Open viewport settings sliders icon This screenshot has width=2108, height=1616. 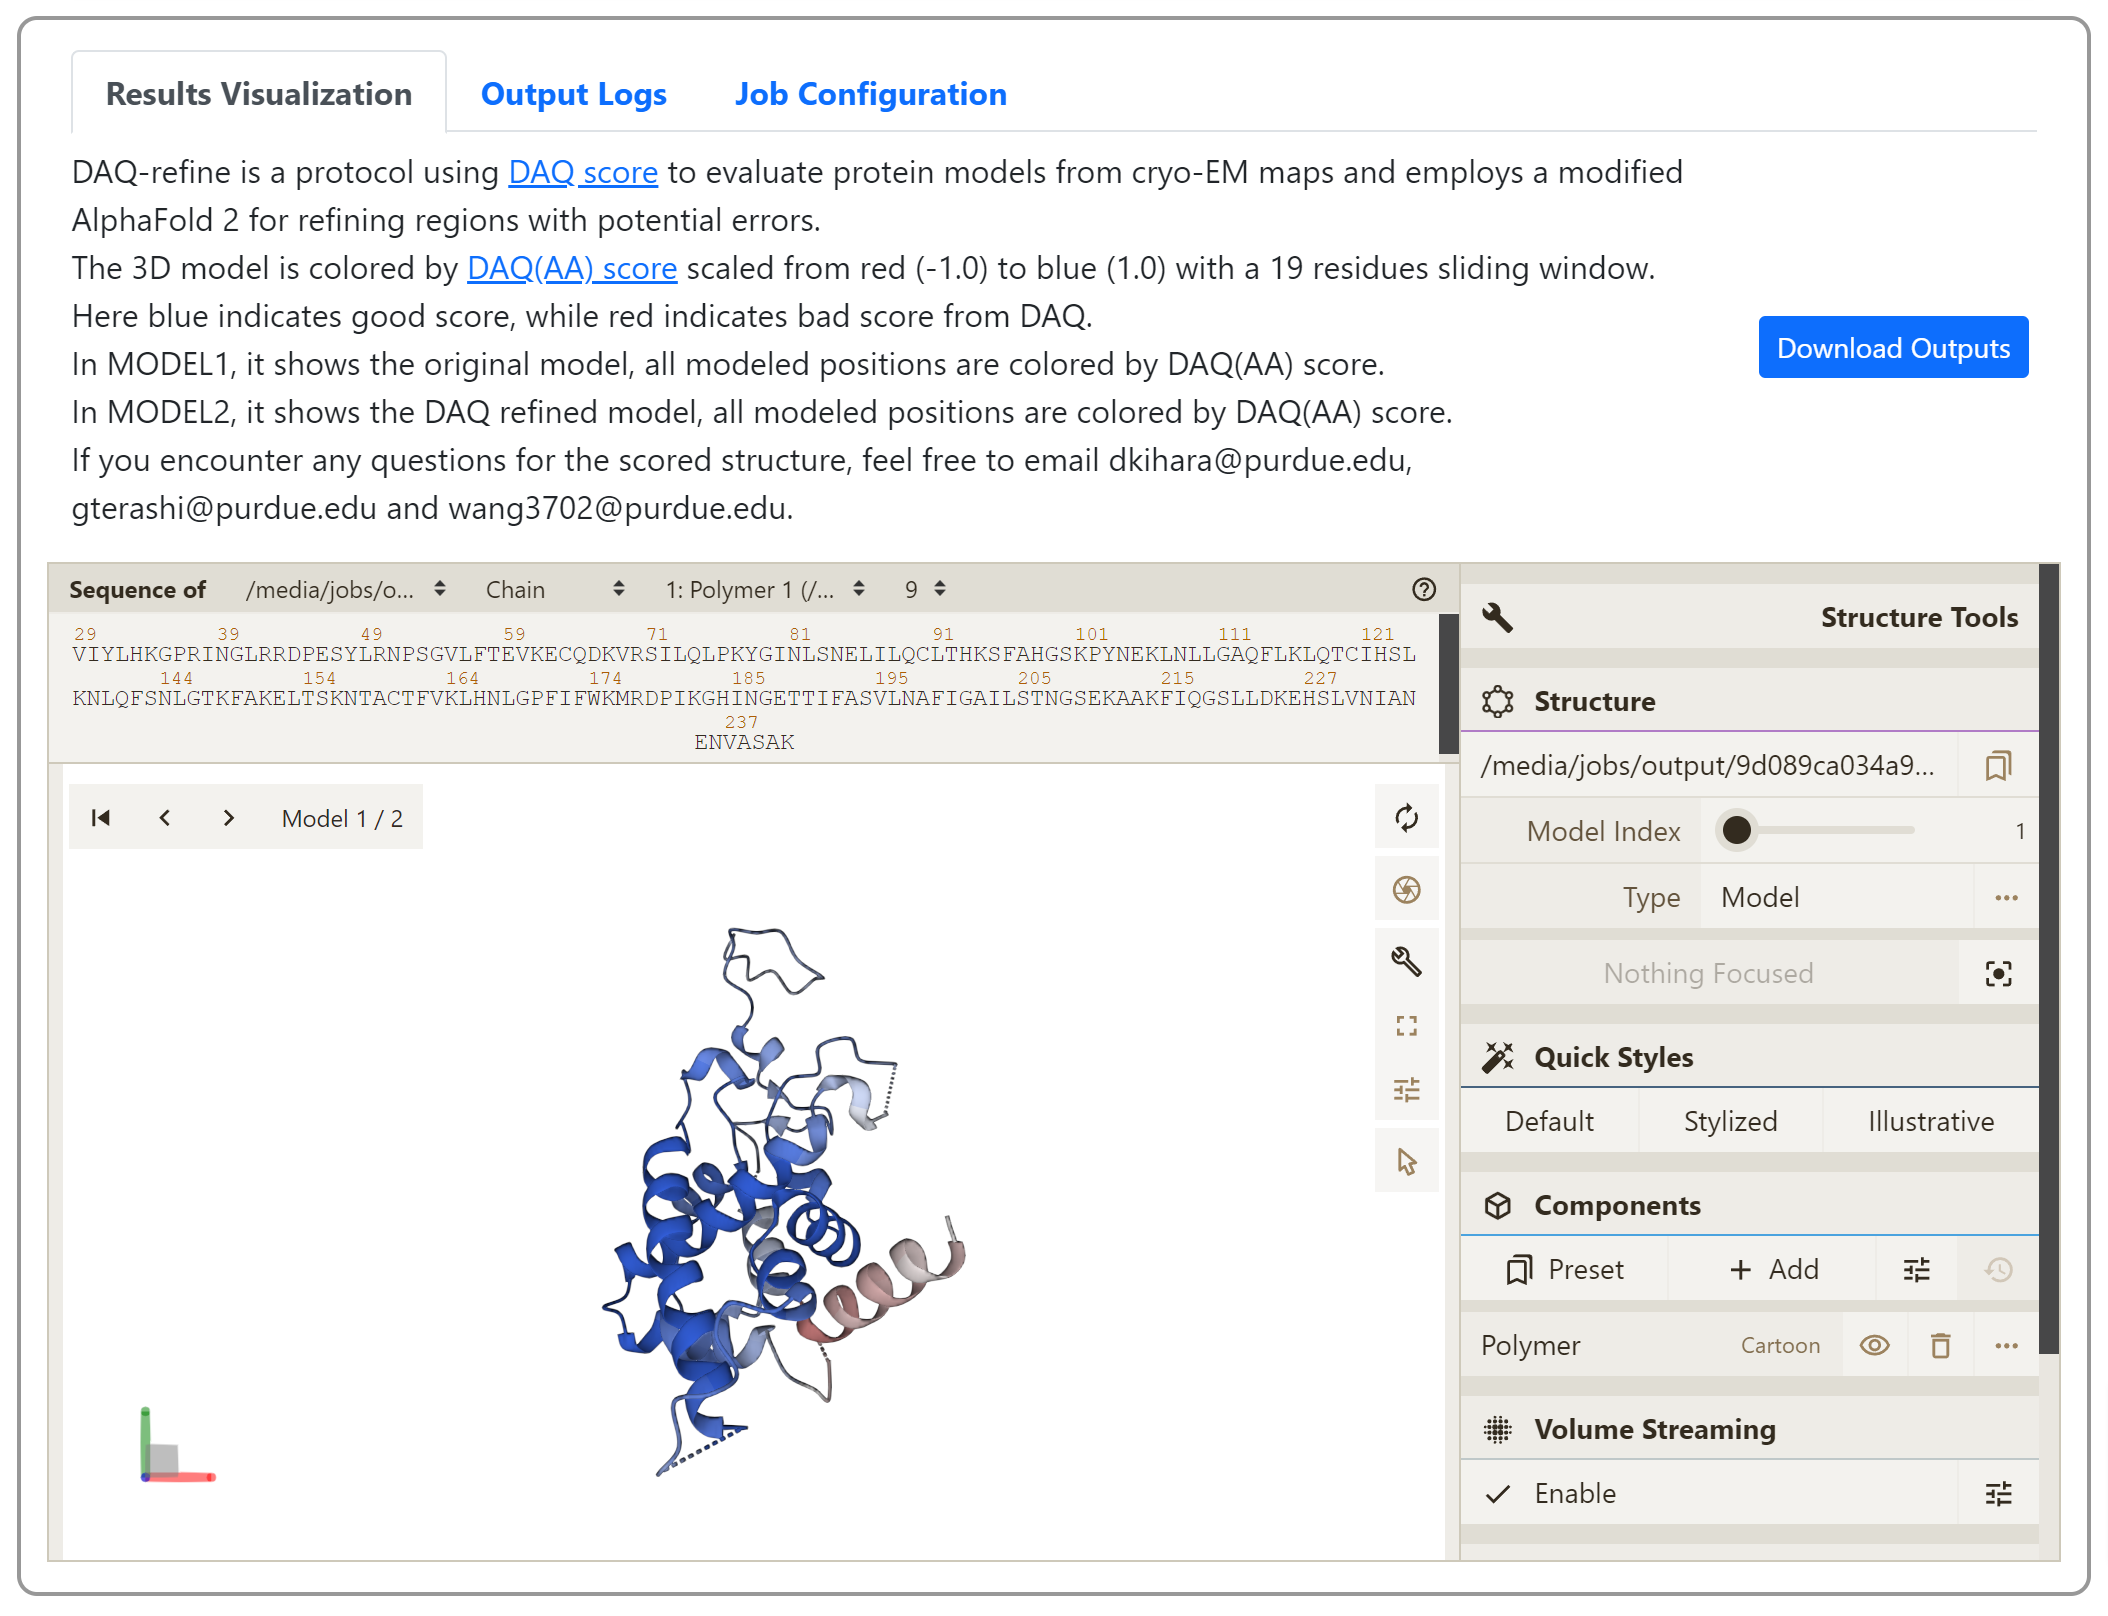click(x=1406, y=1089)
